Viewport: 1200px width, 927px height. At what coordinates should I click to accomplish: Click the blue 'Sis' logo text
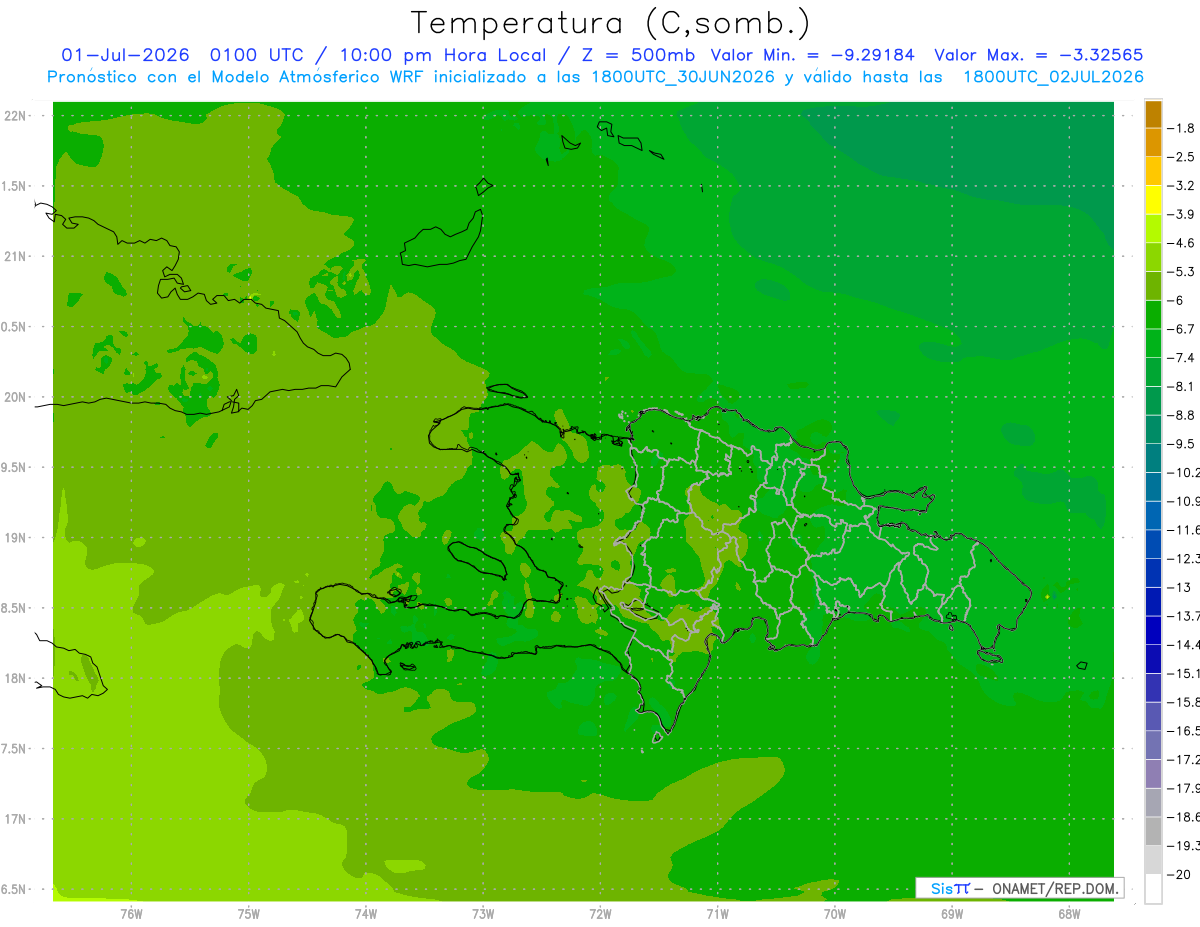(940, 888)
